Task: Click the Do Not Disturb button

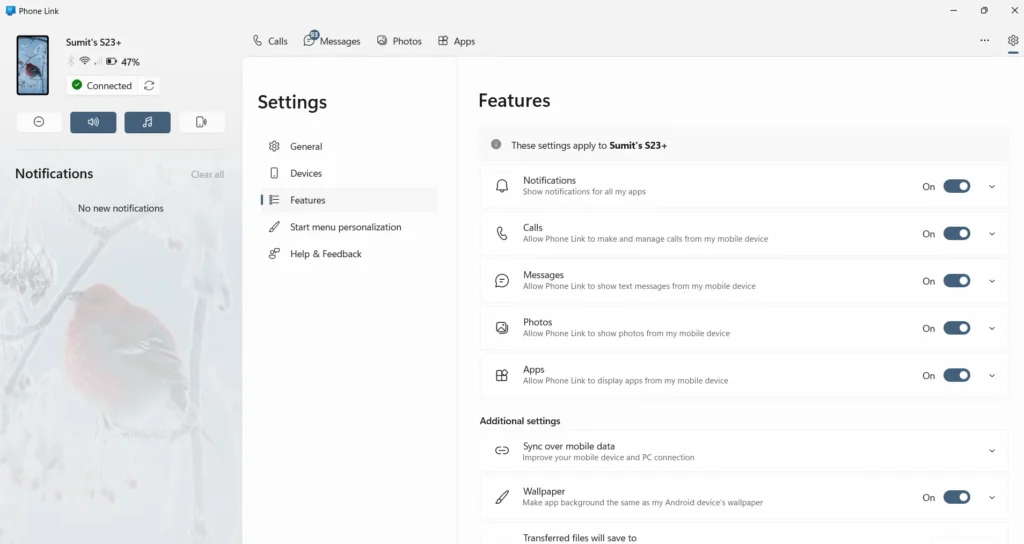Action: click(39, 122)
